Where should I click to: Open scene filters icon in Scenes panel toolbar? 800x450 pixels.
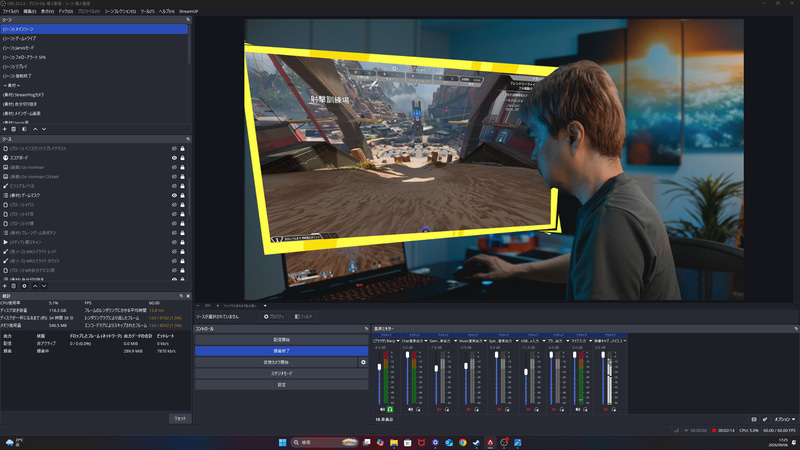[x=24, y=129]
